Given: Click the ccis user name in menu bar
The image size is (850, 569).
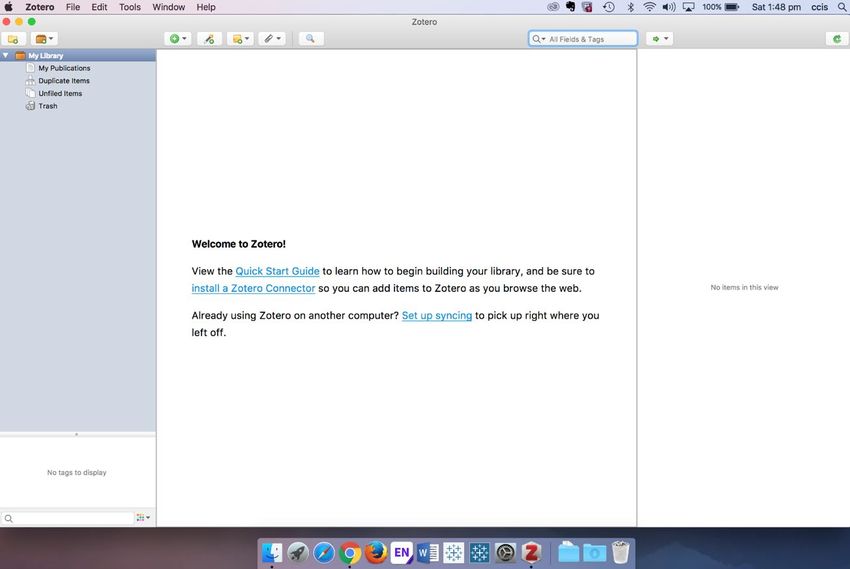Looking at the screenshot, I should coord(820,7).
